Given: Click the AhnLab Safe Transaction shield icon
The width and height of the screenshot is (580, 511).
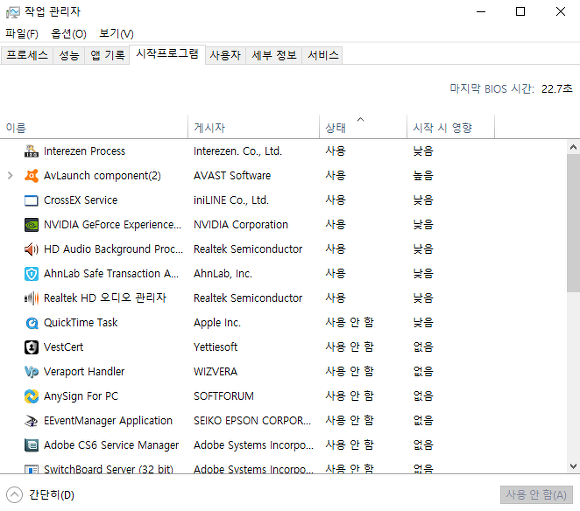Looking at the screenshot, I should pos(31,274).
